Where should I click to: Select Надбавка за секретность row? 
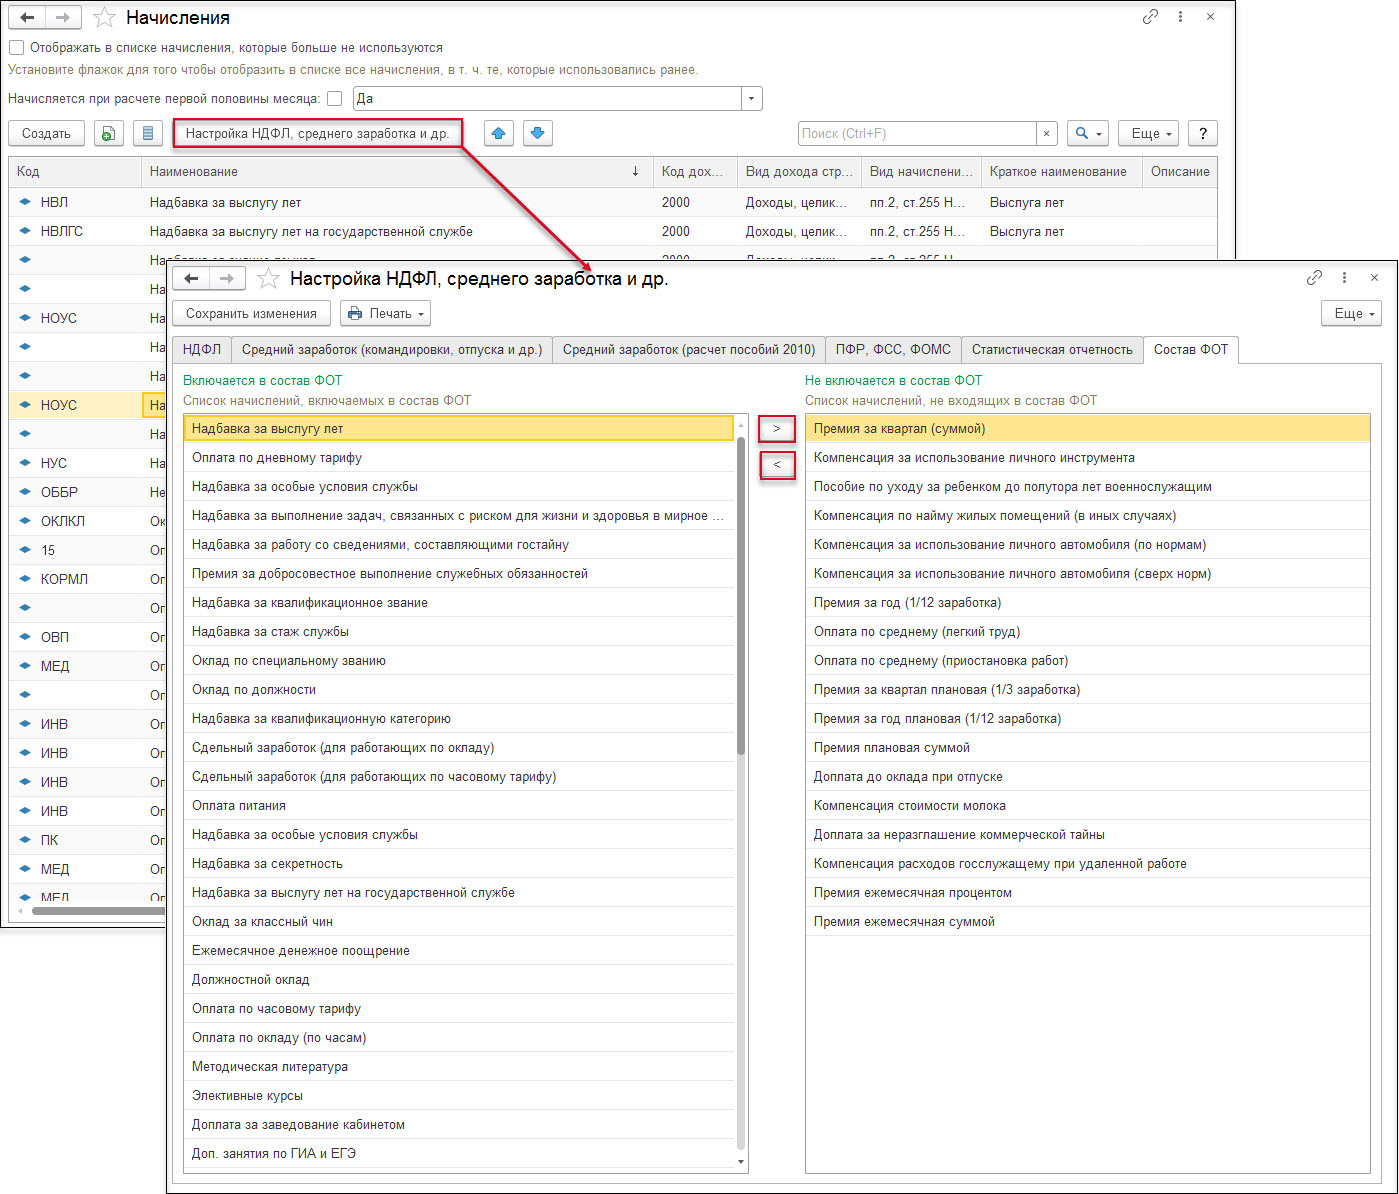[459, 863]
